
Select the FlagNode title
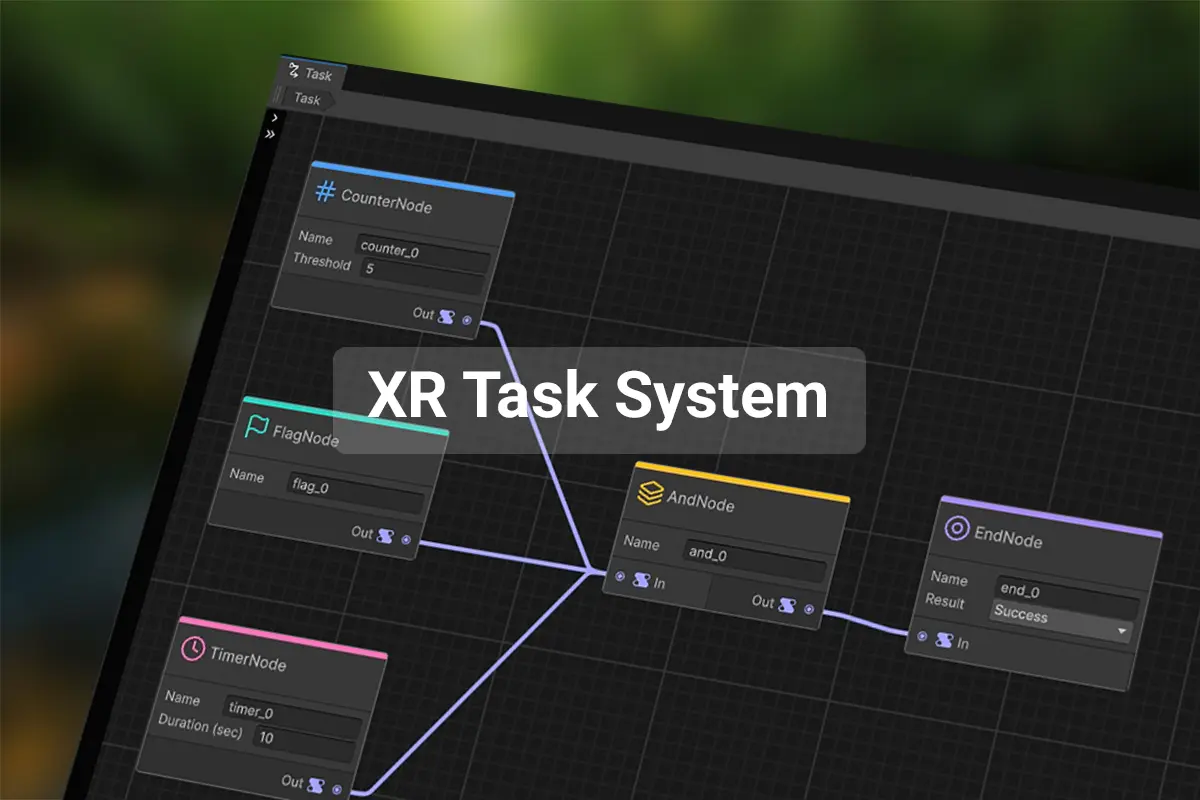point(306,435)
